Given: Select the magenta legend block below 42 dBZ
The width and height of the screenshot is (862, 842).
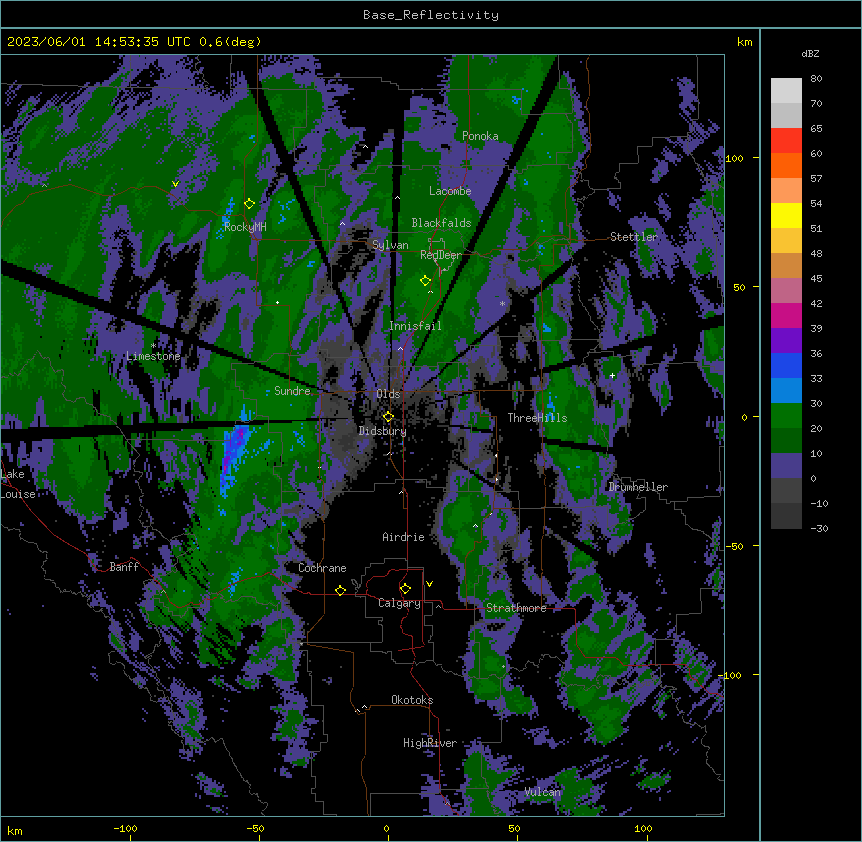Looking at the screenshot, I should click(x=786, y=315).
